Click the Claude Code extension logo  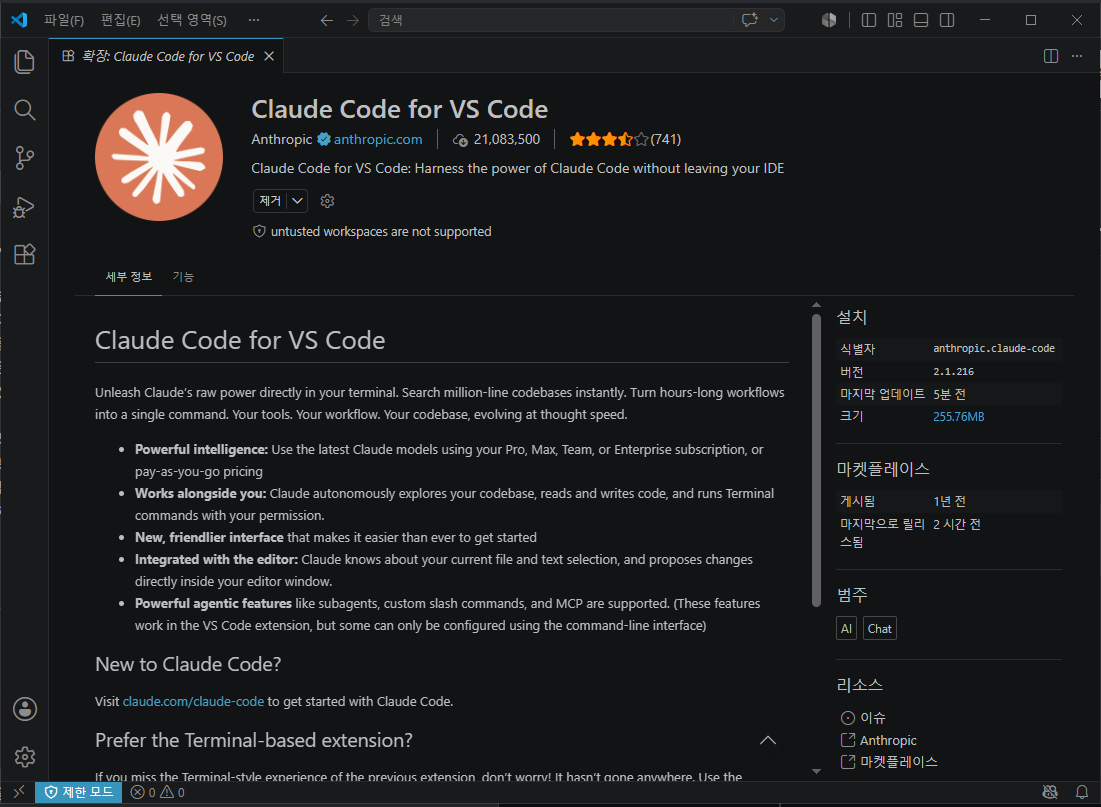click(159, 157)
